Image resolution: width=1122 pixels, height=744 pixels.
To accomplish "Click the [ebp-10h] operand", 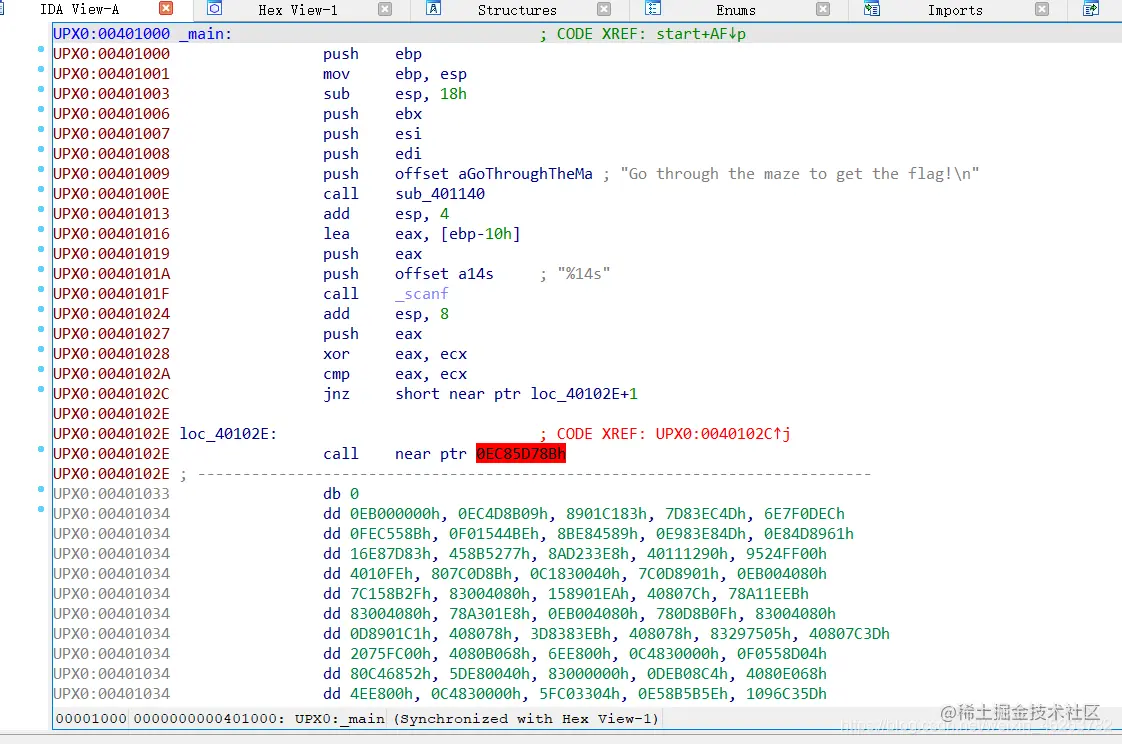I will [480, 234].
